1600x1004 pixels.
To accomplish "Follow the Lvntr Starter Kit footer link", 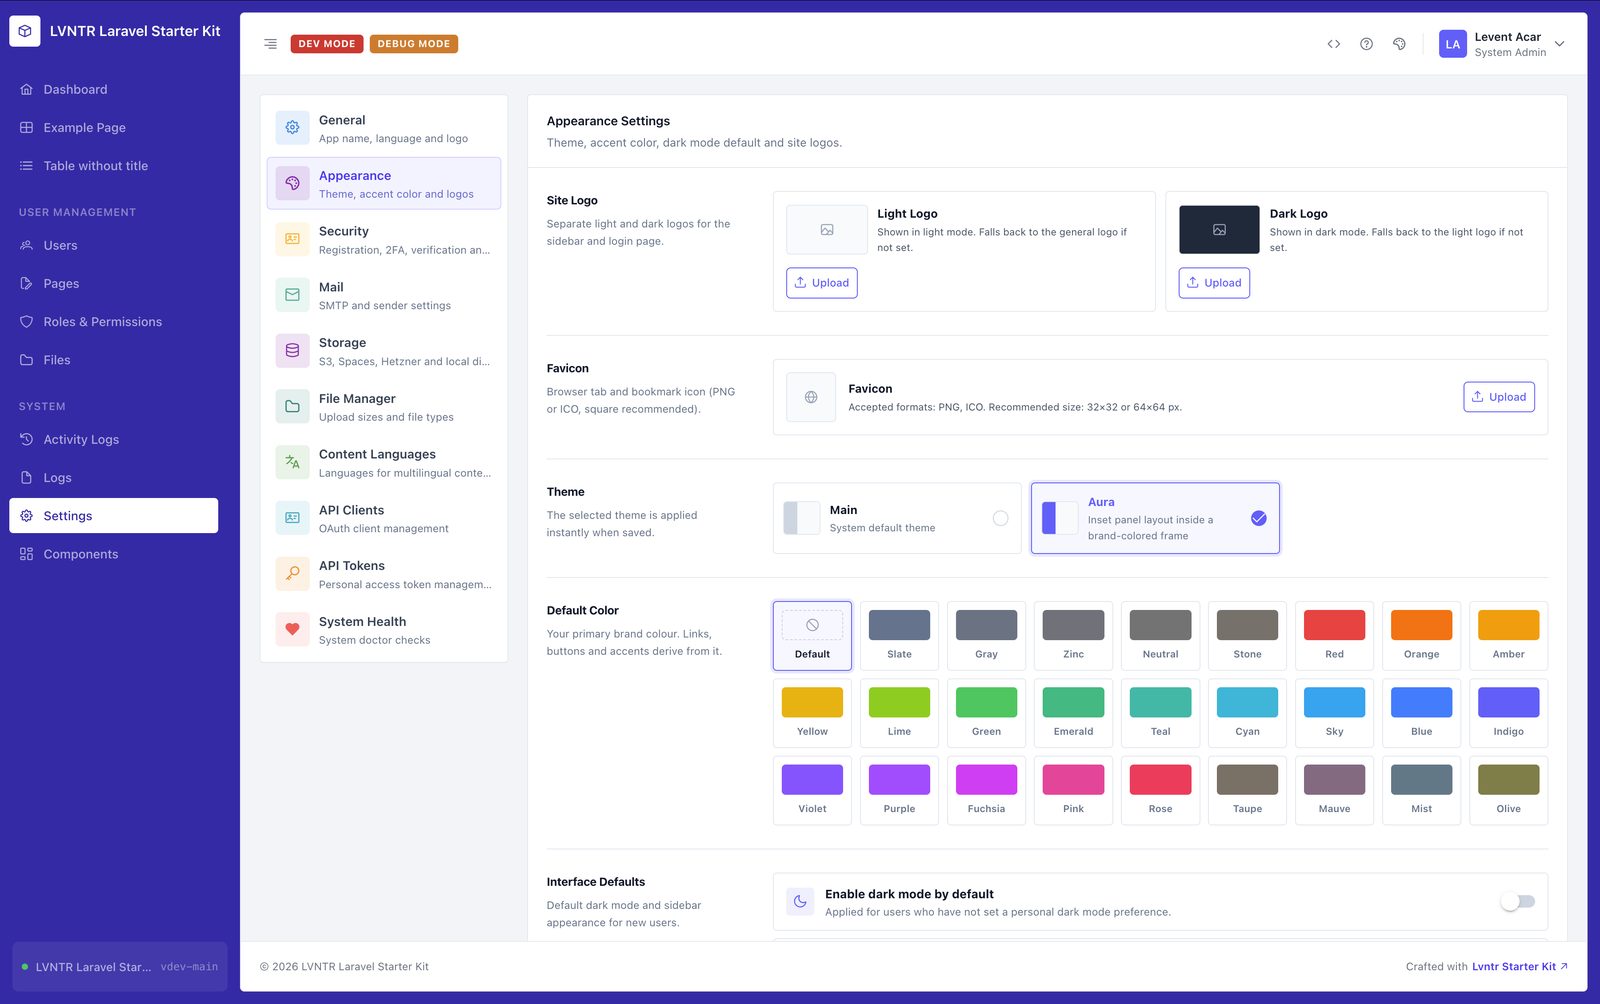I will pos(1520,967).
